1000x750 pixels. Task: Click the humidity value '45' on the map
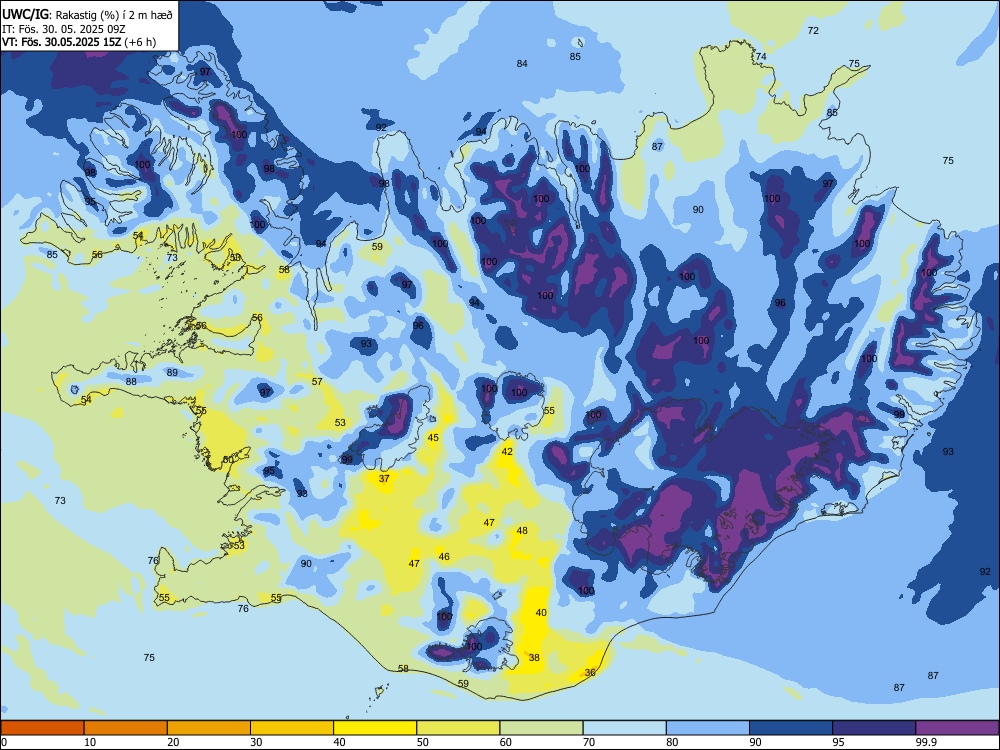coord(433,438)
